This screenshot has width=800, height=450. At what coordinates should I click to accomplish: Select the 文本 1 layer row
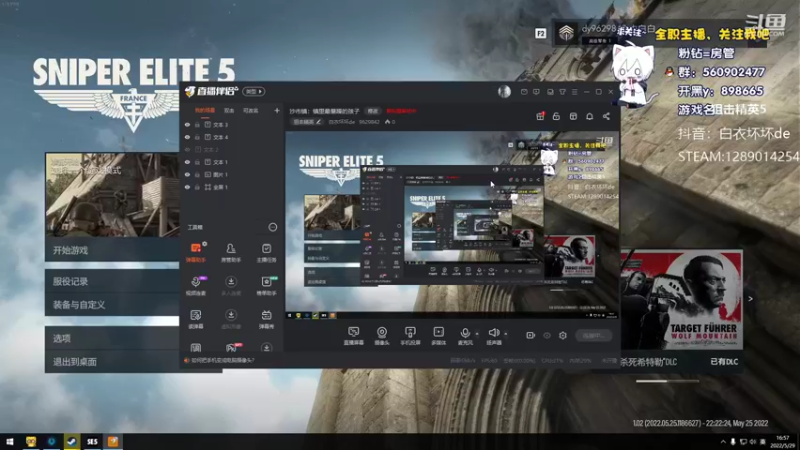tap(232, 162)
